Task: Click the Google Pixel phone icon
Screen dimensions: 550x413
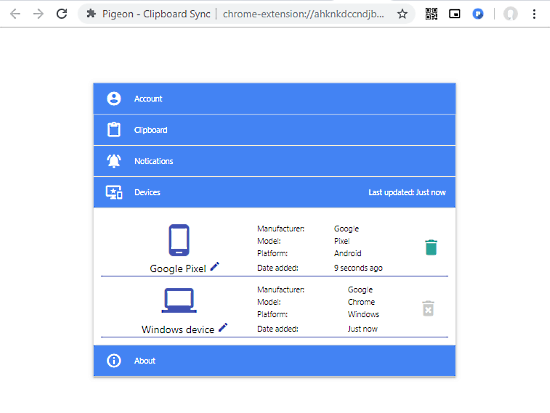Action: point(179,240)
